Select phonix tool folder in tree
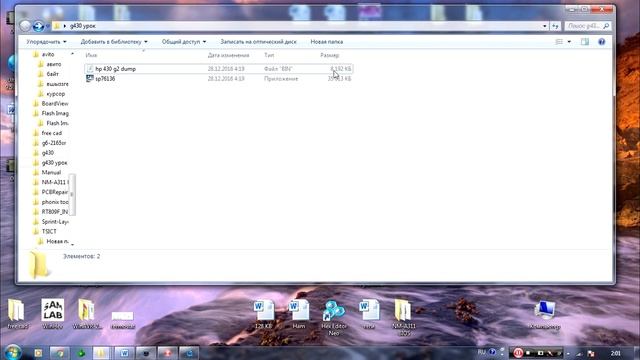Image resolution: width=640 pixels, height=360 pixels. 55,202
